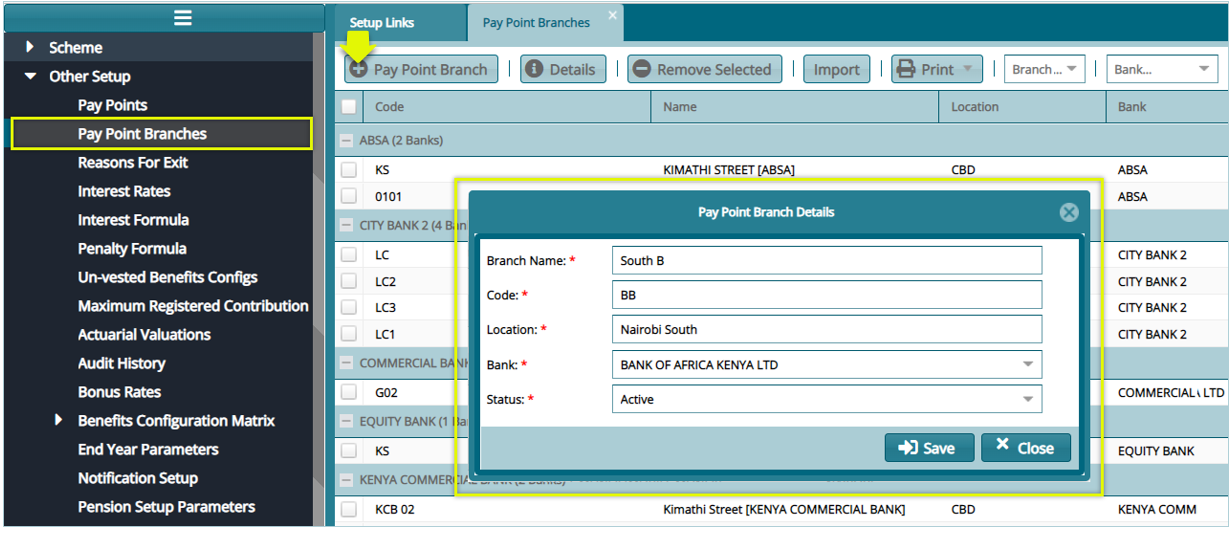Save the pay point branch details
This screenshot has width=1232, height=533.
click(928, 448)
